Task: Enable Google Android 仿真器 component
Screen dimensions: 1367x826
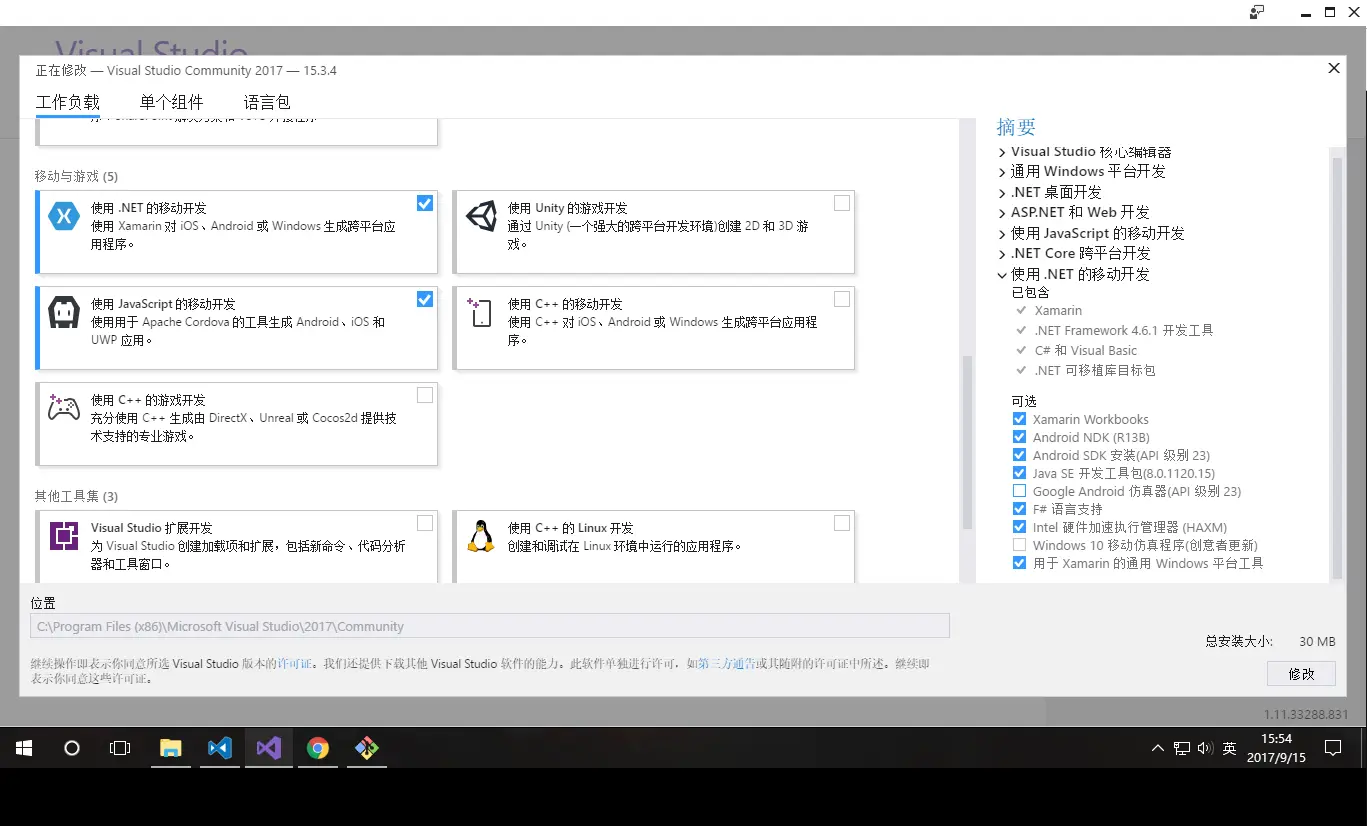Action: tap(1019, 490)
